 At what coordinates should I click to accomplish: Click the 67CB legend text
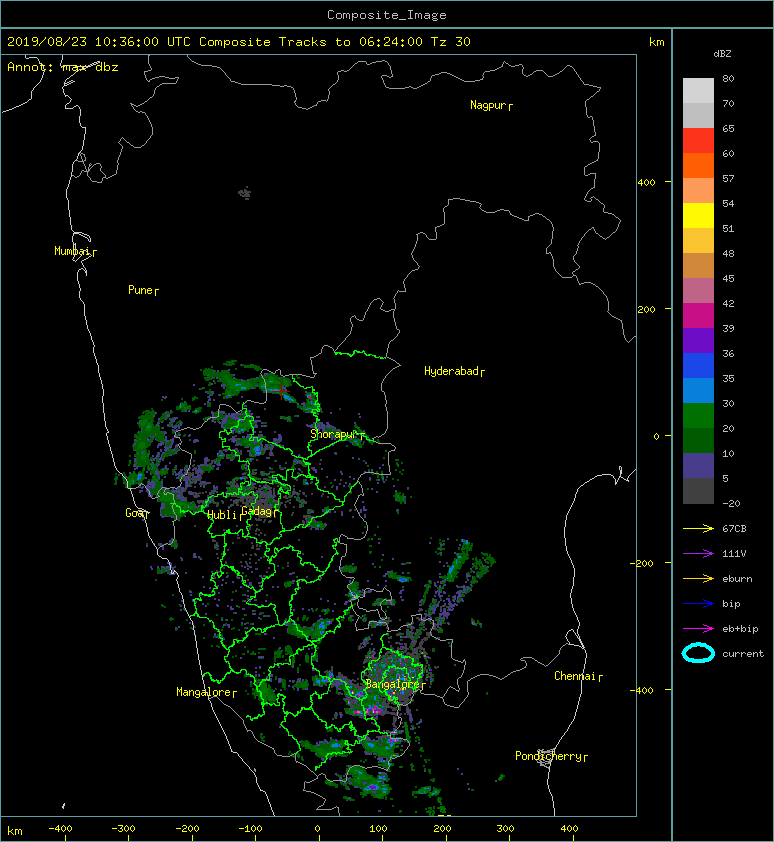pos(734,529)
